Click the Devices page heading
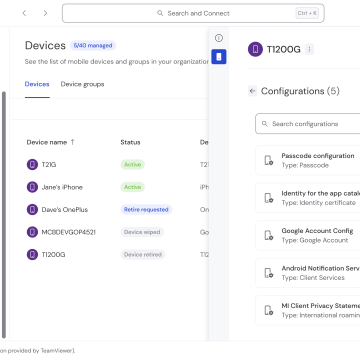Screen dimensions: 360x360 (x=45, y=45)
